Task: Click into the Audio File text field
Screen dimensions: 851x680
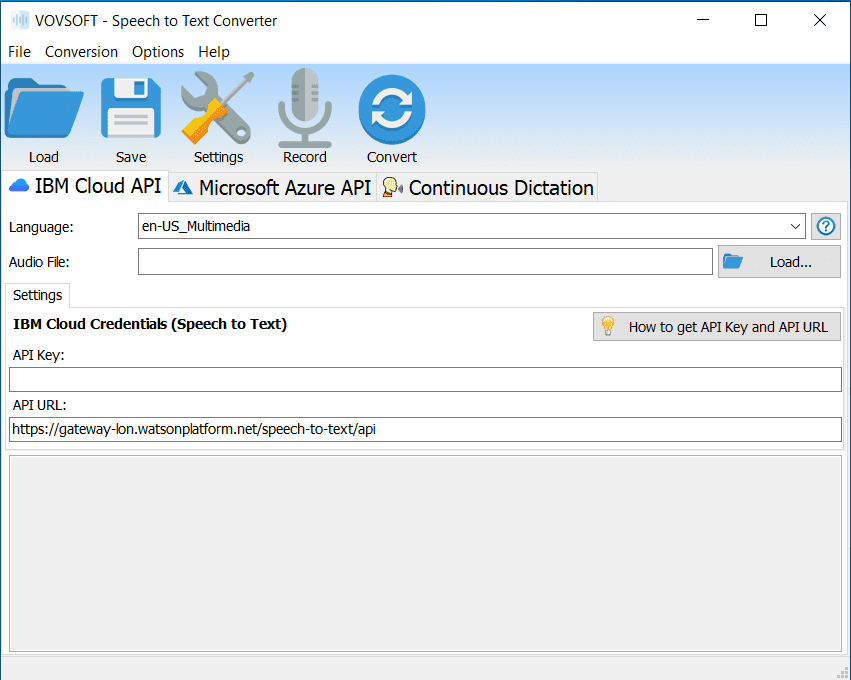Action: click(x=425, y=262)
